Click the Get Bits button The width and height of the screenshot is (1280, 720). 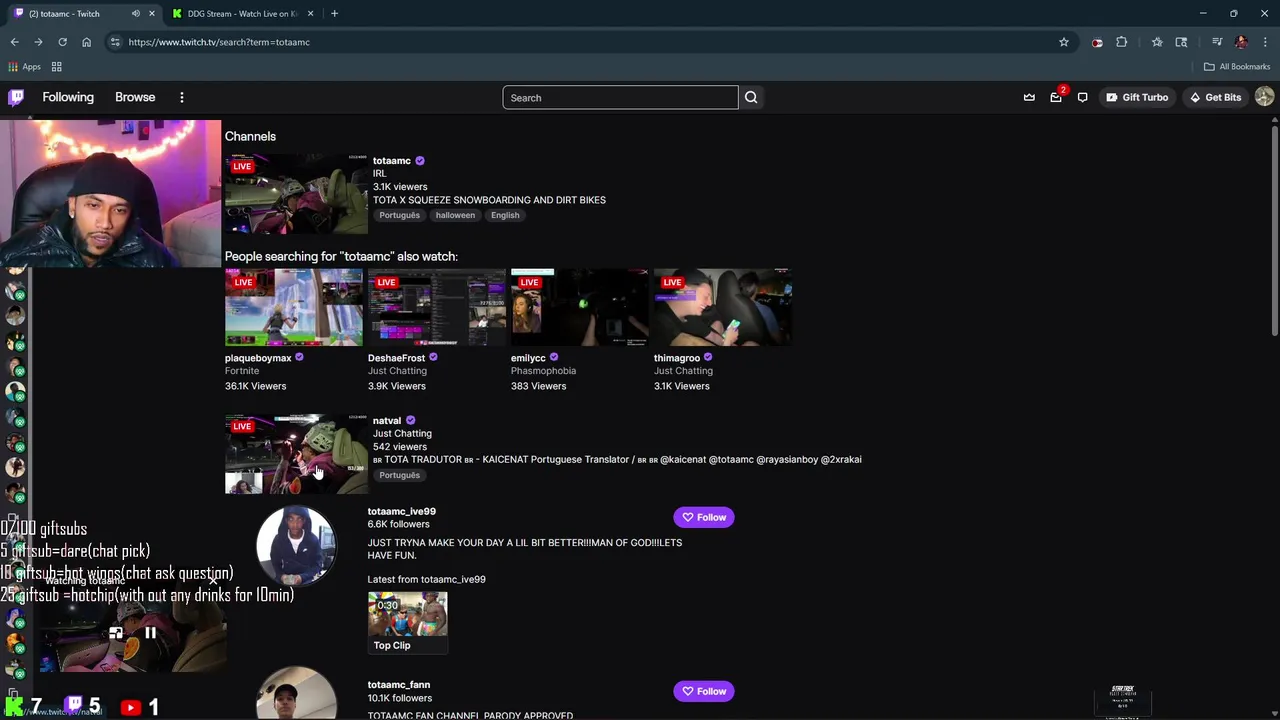click(x=1215, y=97)
